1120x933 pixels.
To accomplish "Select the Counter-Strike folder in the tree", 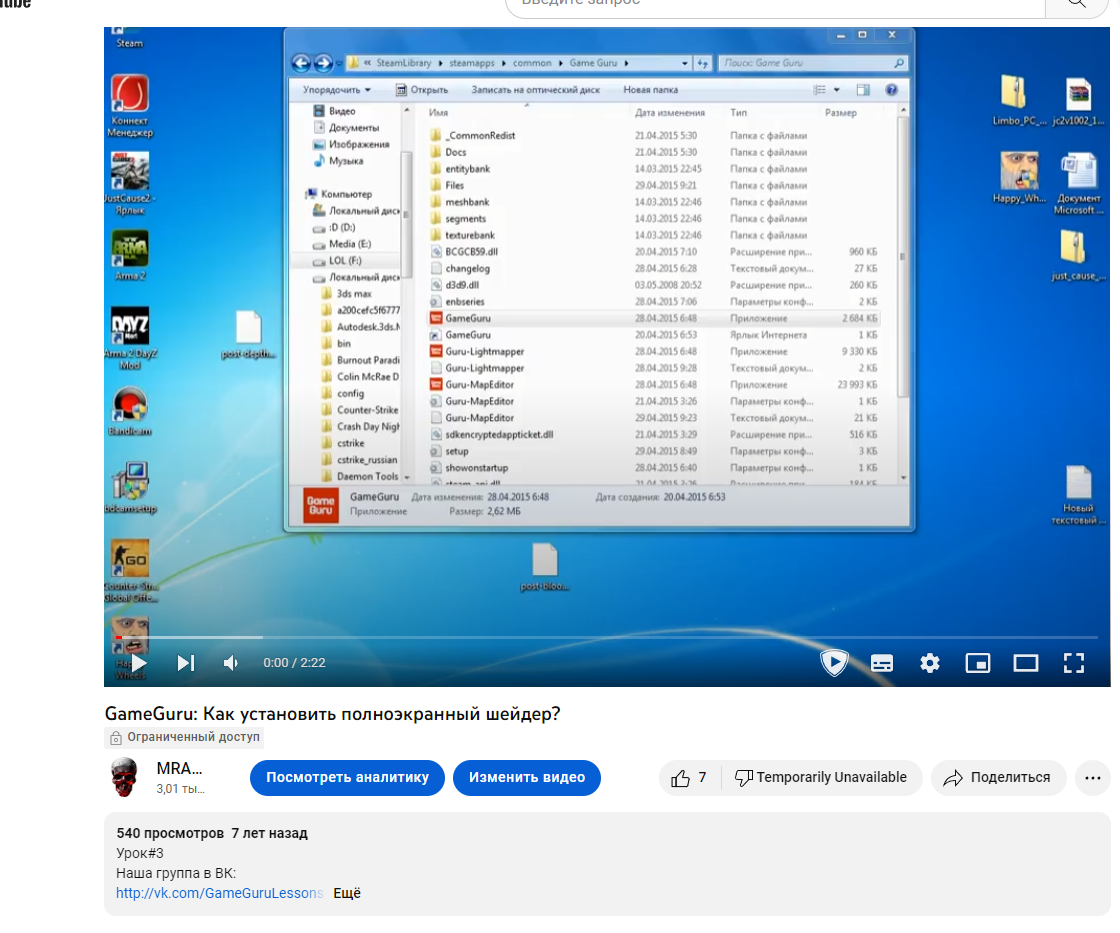I will point(361,410).
